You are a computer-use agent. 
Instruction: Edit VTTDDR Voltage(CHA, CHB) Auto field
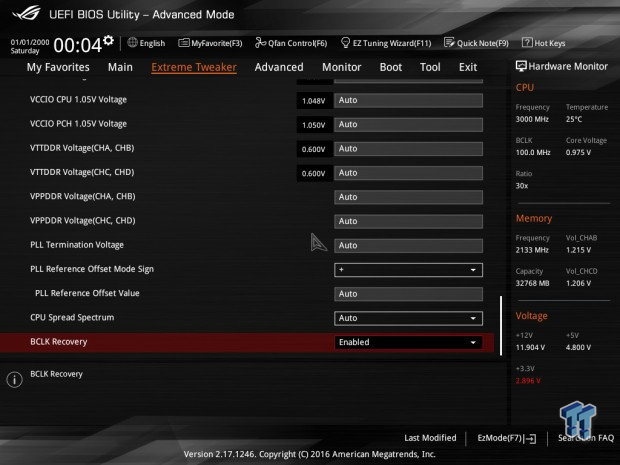(408, 149)
